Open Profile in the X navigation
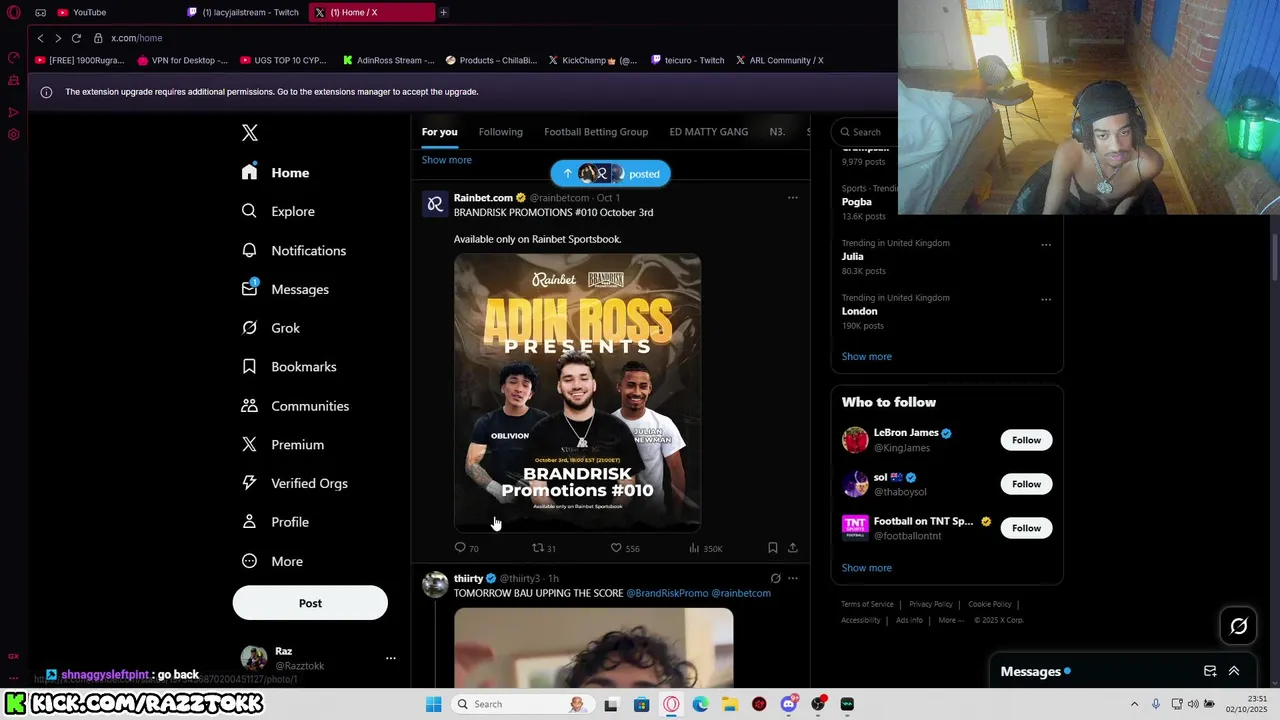Viewport: 1280px width, 720px height. tap(276, 522)
